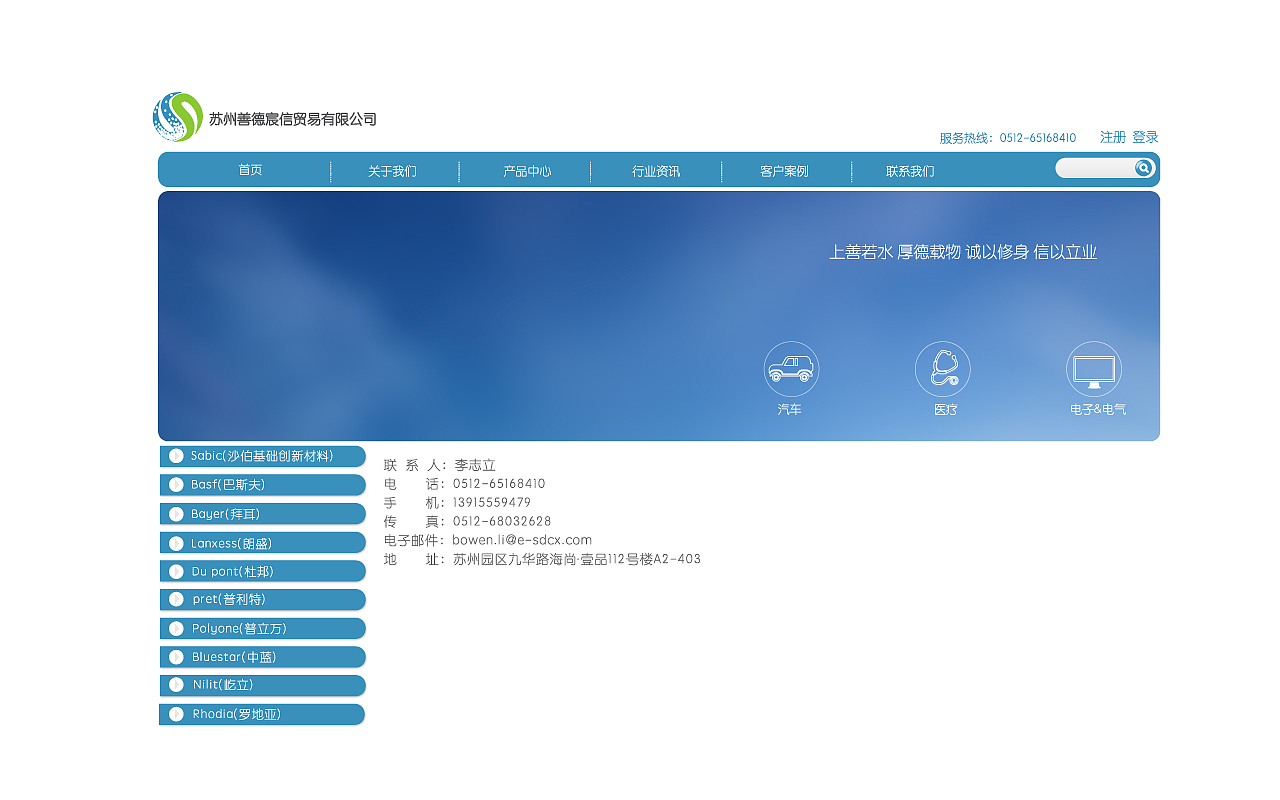
Task: Open 联系我们 navigation item
Action: point(910,171)
